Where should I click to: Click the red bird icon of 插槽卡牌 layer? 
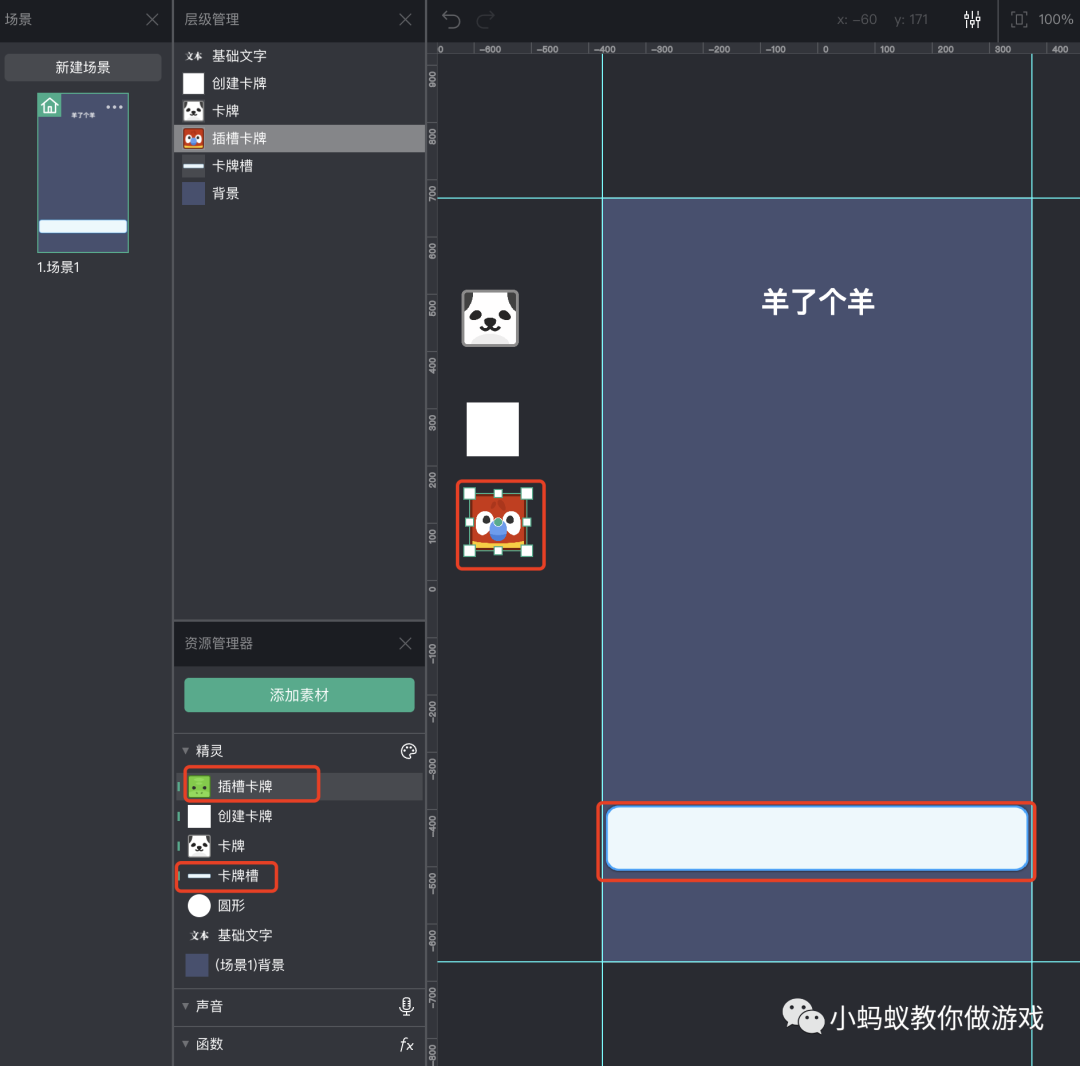click(194, 138)
